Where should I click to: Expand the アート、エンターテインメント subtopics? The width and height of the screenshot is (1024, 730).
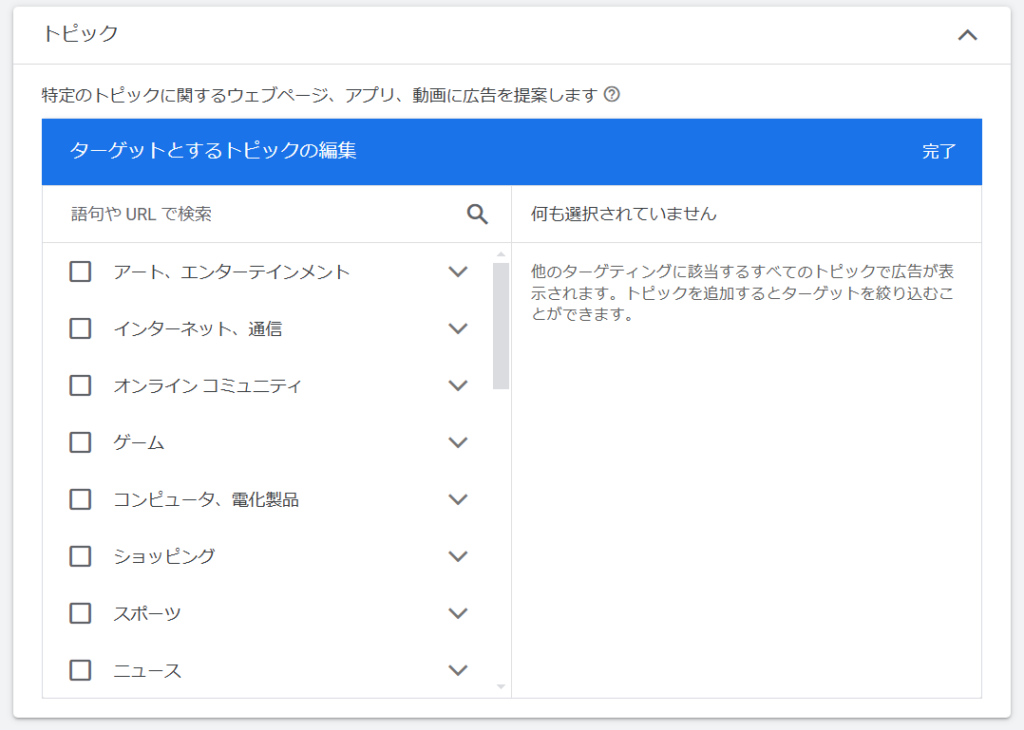tap(458, 272)
